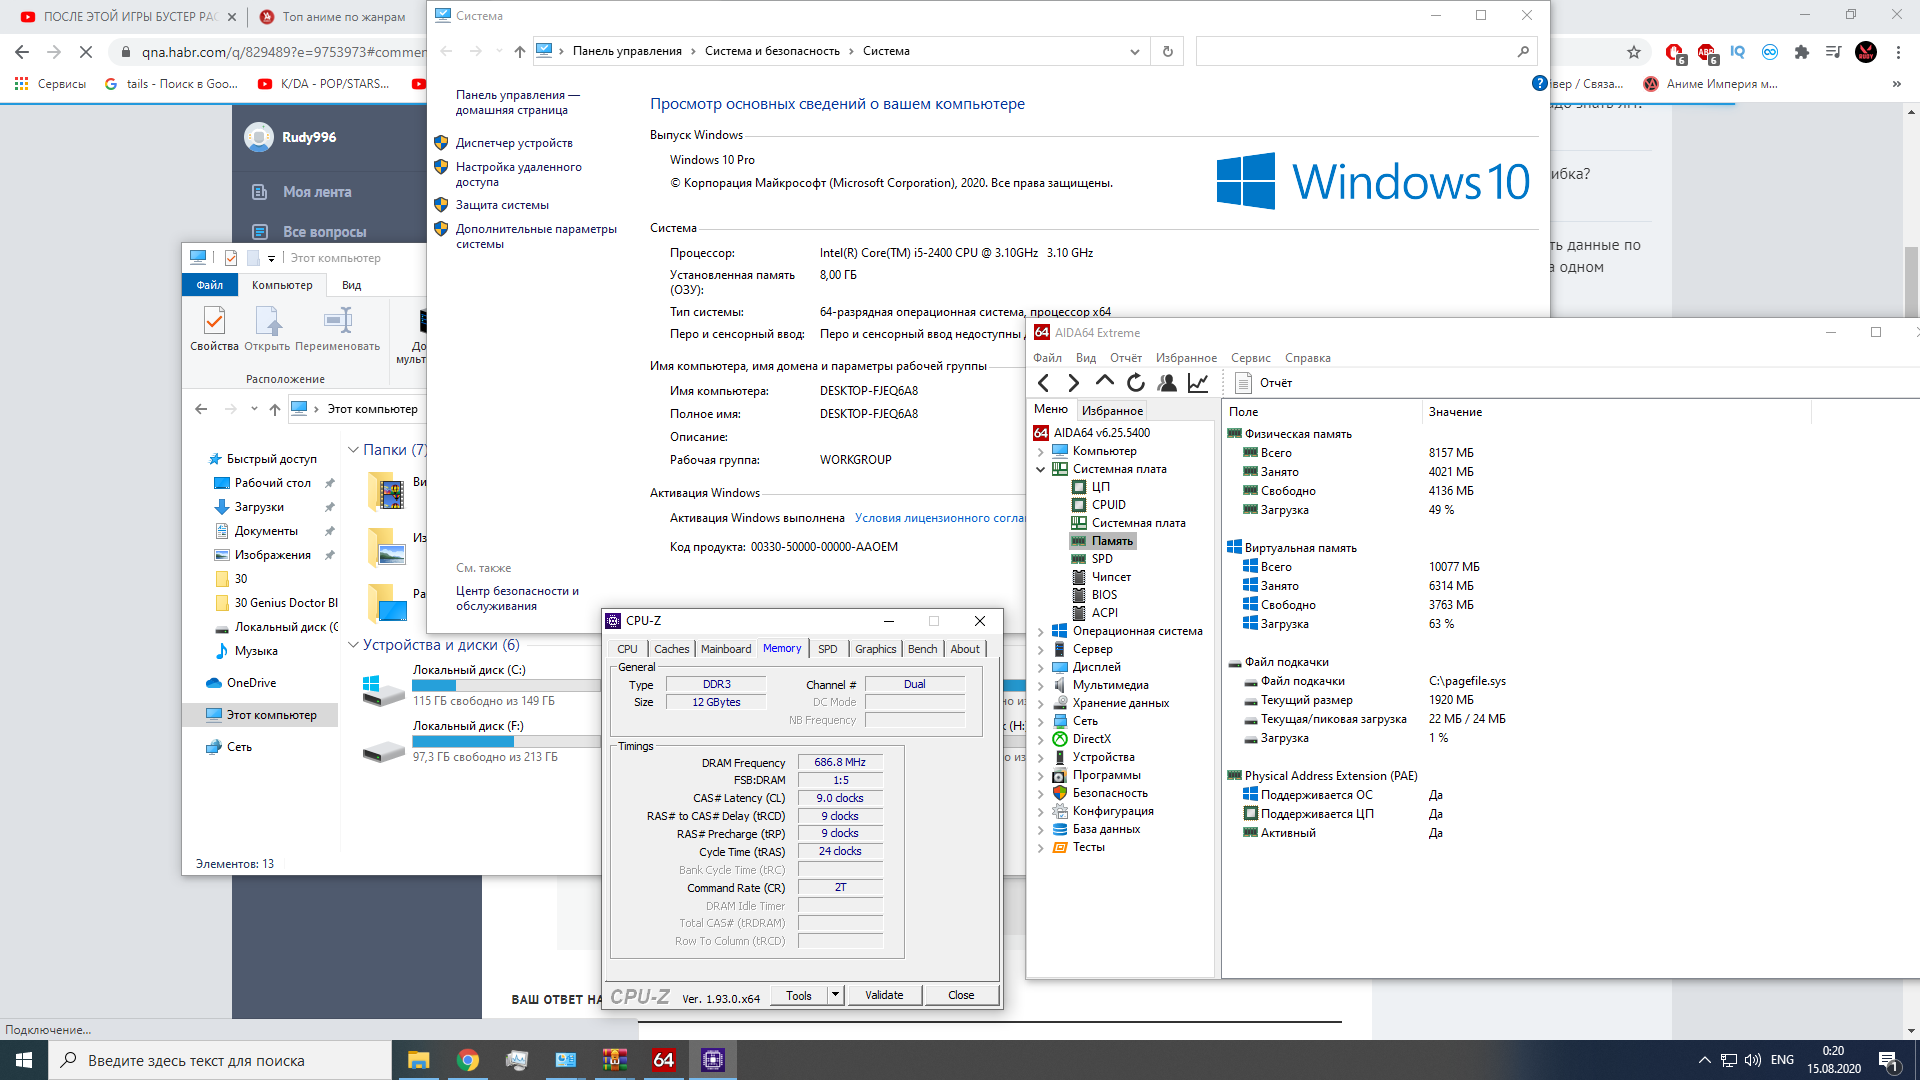Click AIDA64 user manager icon
Image resolution: width=1920 pixels, height=1080 pixels.
pos(1166,383)
